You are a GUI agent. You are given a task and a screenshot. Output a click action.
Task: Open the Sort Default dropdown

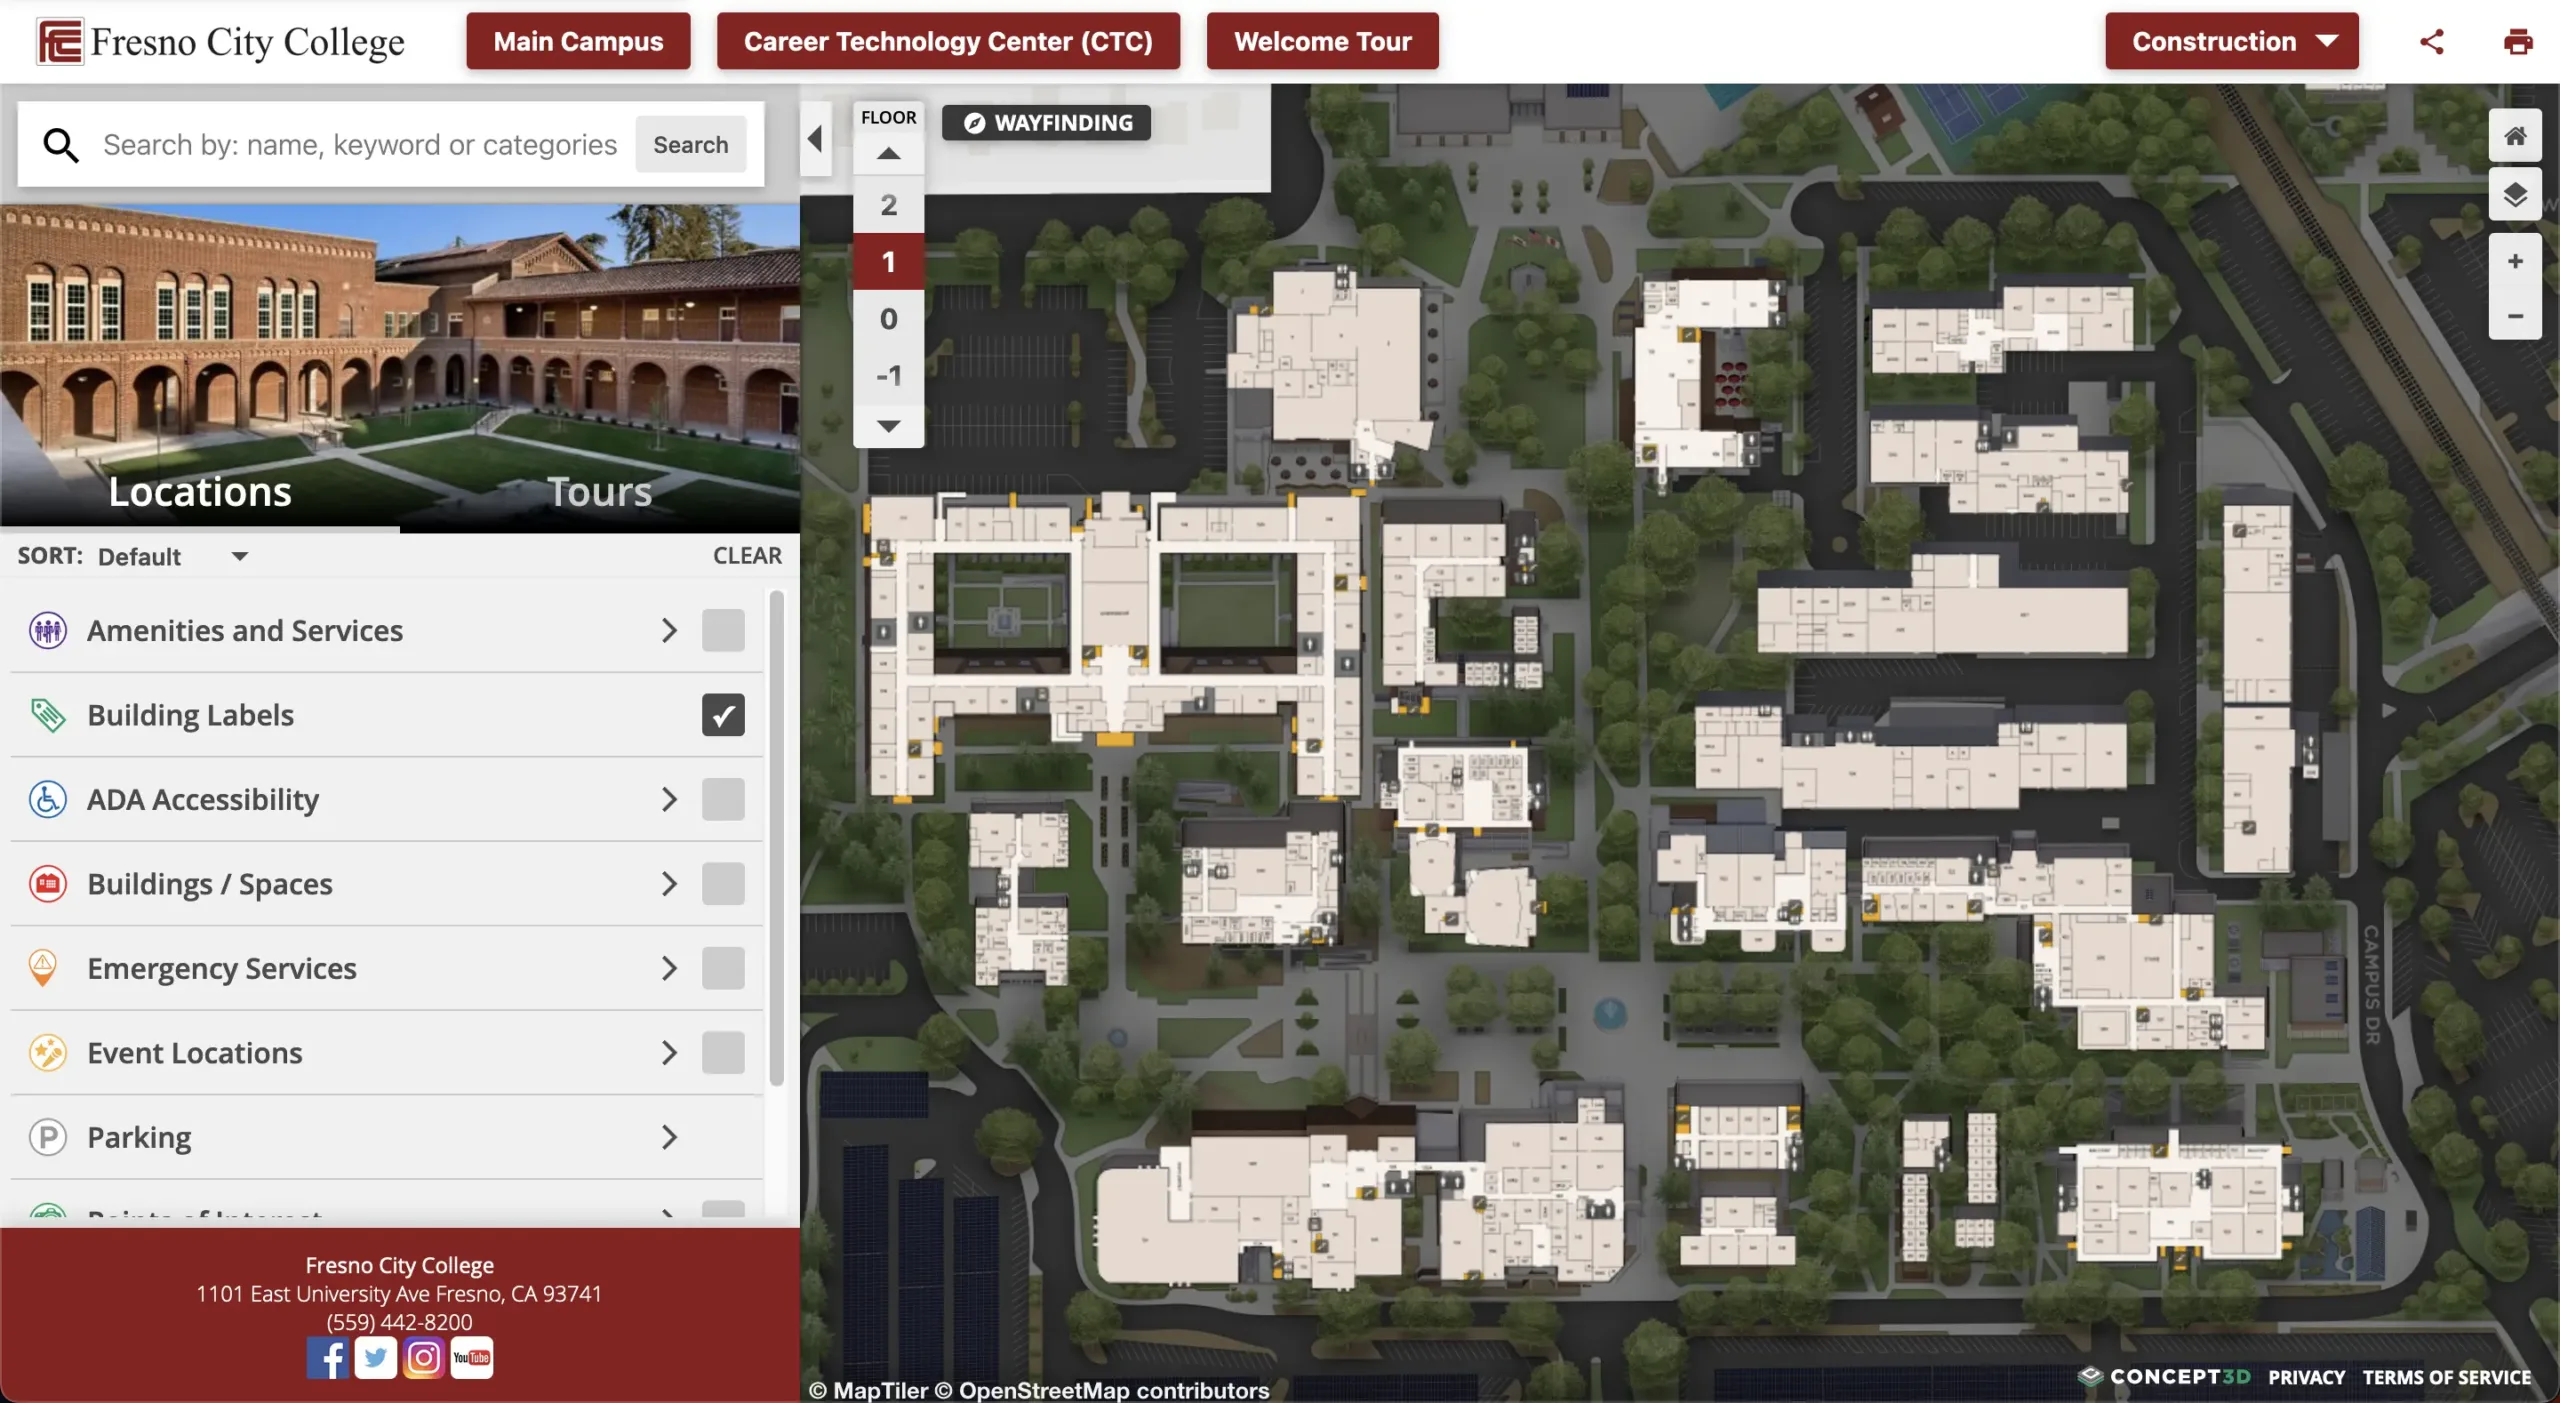[x=173, y=556]
